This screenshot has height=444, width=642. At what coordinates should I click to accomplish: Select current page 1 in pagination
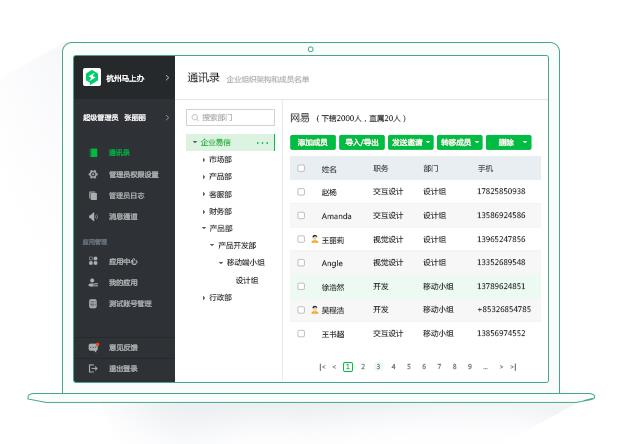tap(348, 367)
